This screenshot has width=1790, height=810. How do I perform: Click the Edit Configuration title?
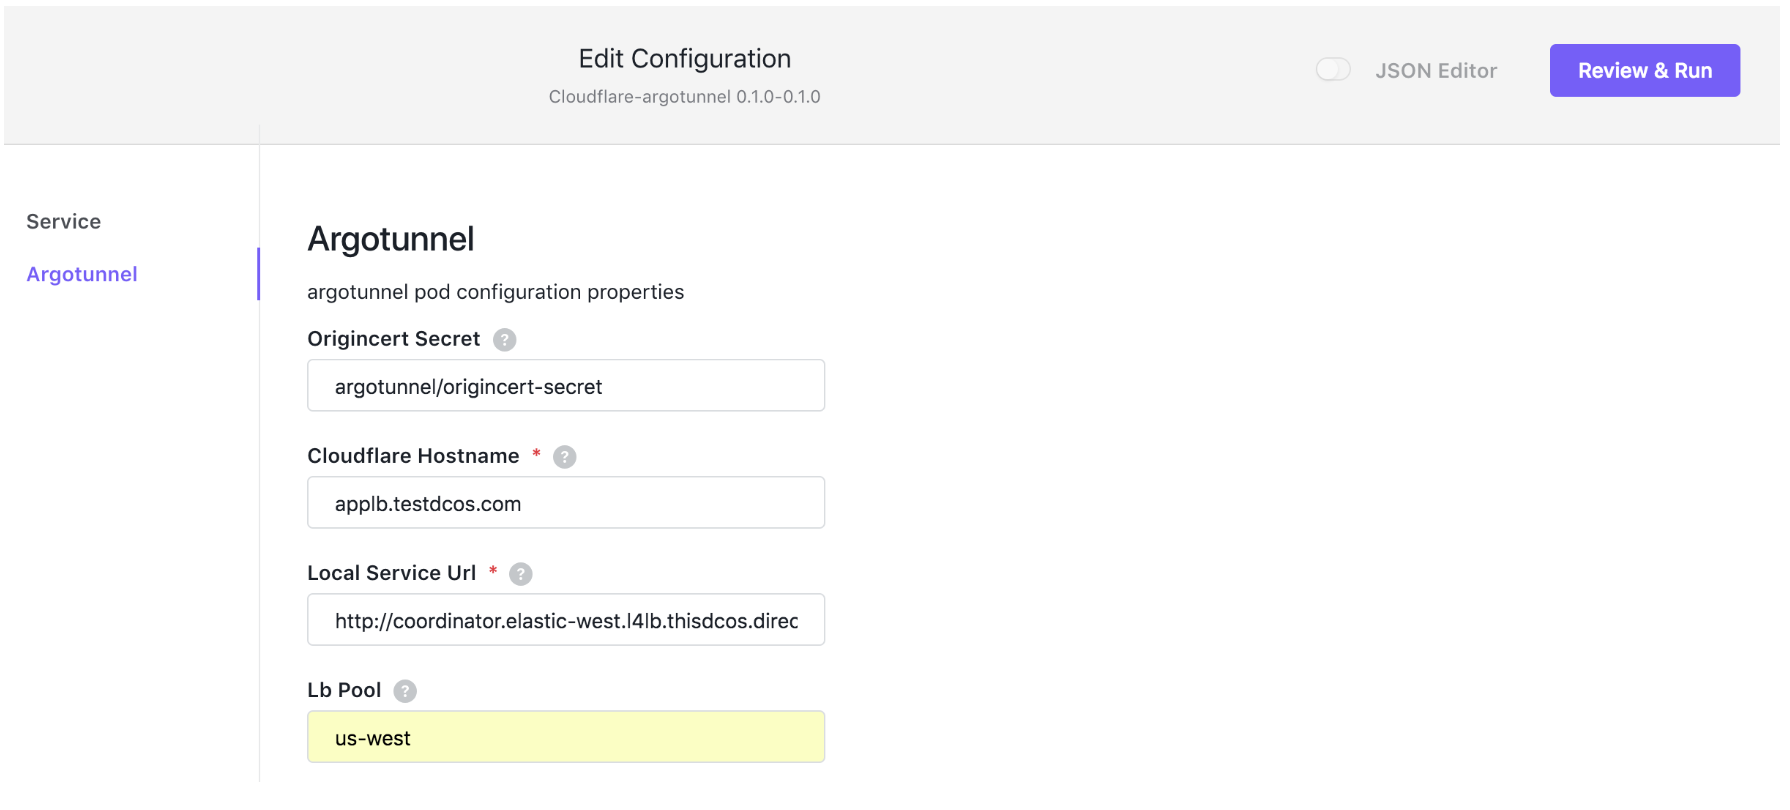(x=685, y=59)
